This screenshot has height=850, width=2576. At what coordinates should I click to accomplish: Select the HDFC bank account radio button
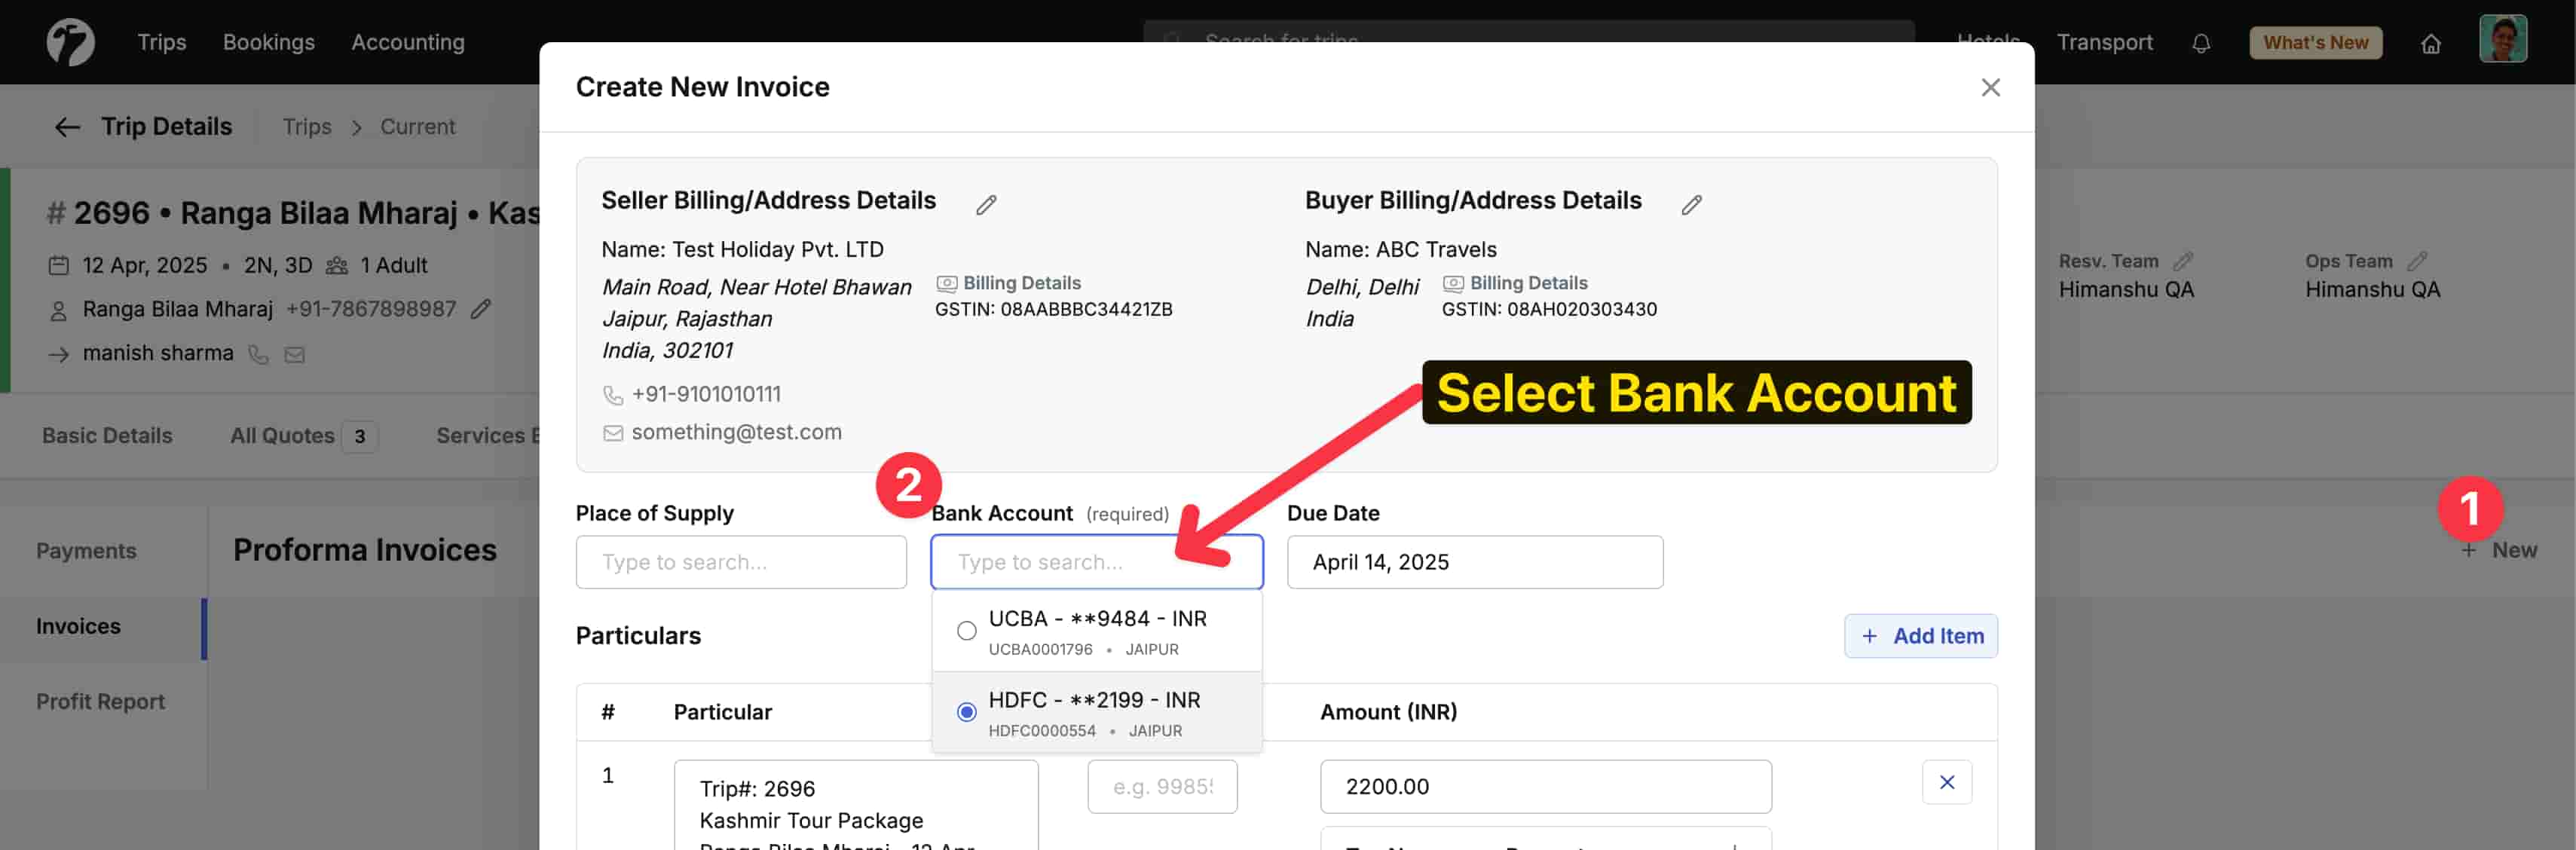pos(966,712)
